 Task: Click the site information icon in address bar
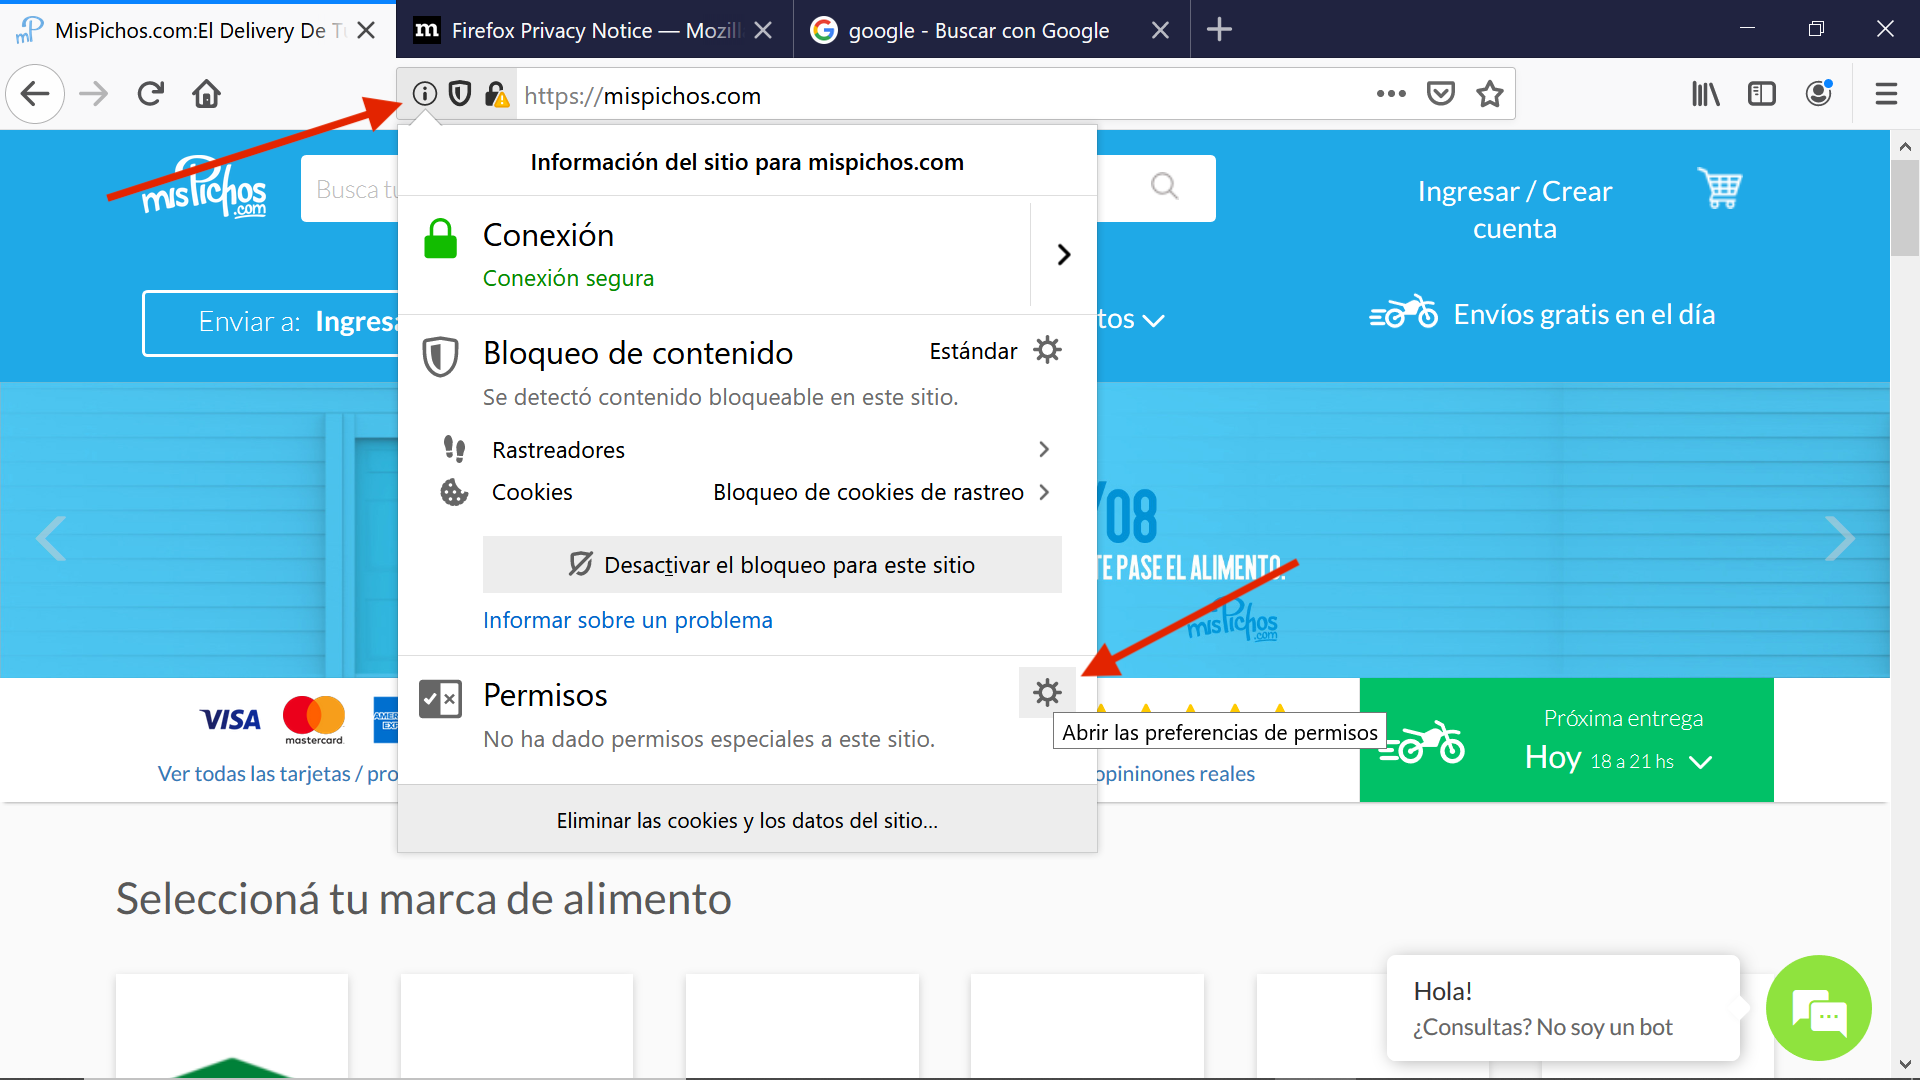pyautogui.click(x=425, y=94)
